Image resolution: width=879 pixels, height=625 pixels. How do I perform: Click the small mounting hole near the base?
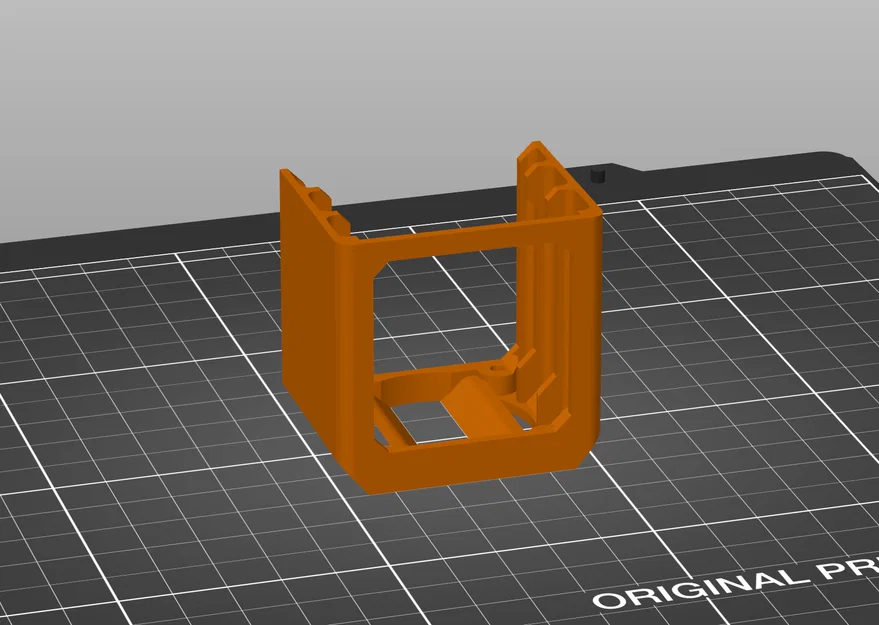pyautogui.click(x=497, y=368)
